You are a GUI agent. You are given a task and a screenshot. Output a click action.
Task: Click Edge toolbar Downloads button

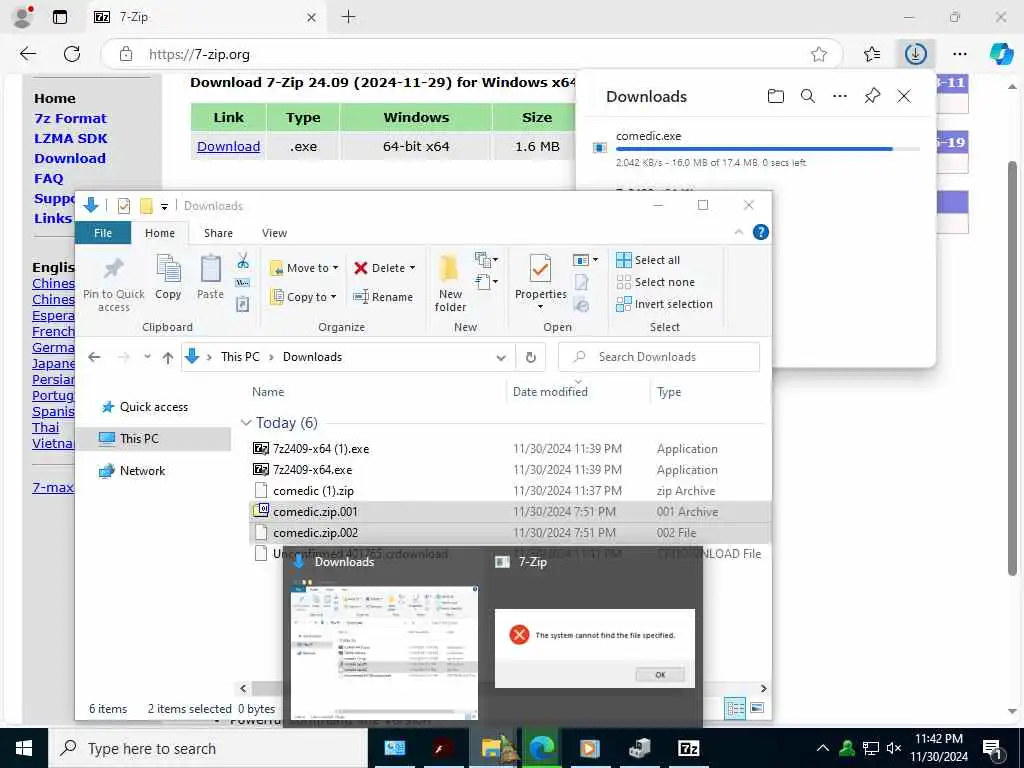pos(916,54)
